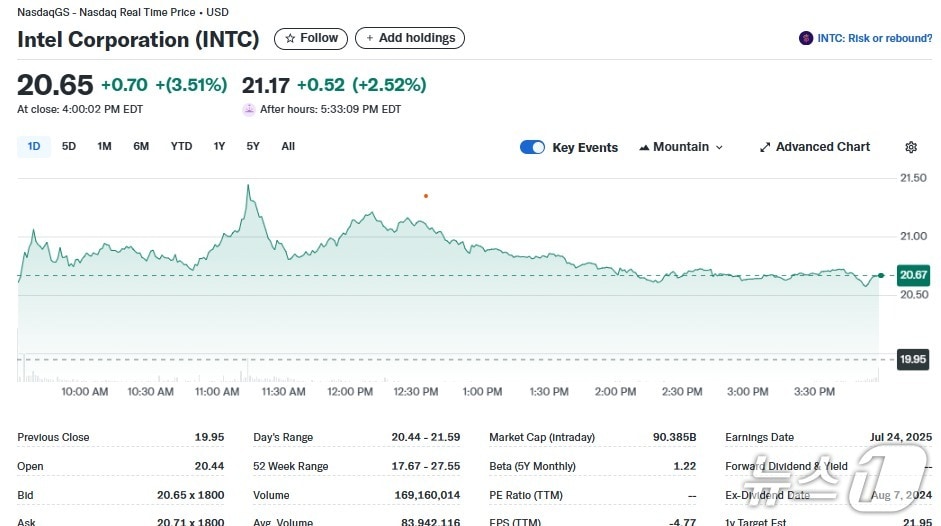
Task: Toggle Key Events switch off
Action: [x=532, y=147]
